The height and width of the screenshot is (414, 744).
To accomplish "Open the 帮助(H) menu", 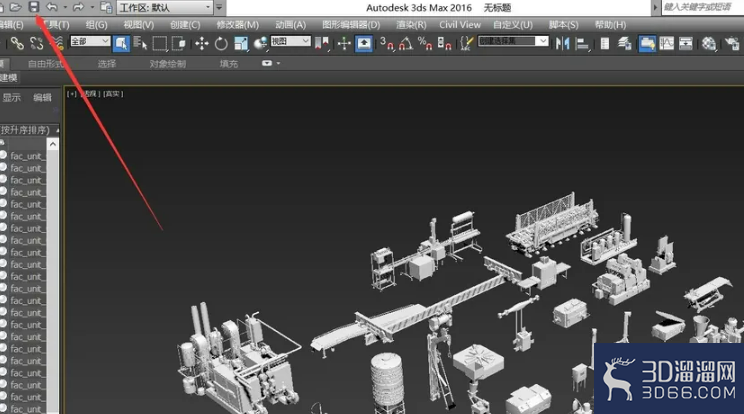I will click(x=610, y=25).
